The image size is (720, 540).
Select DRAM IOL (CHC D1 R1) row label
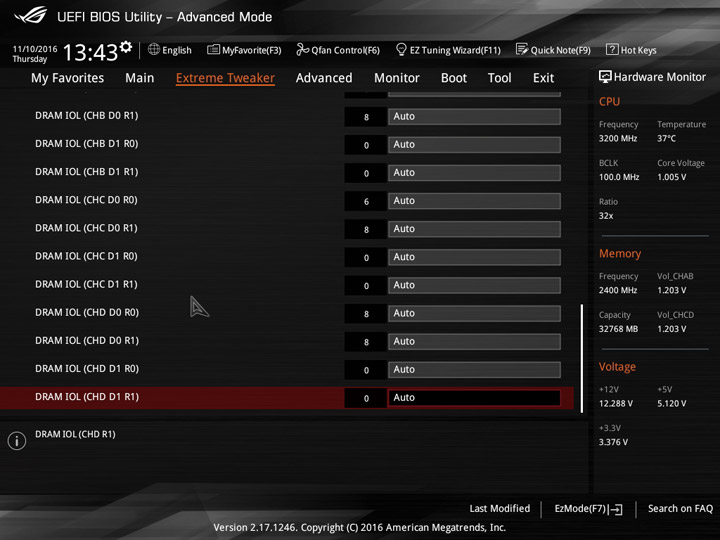[x=86, y=284]
